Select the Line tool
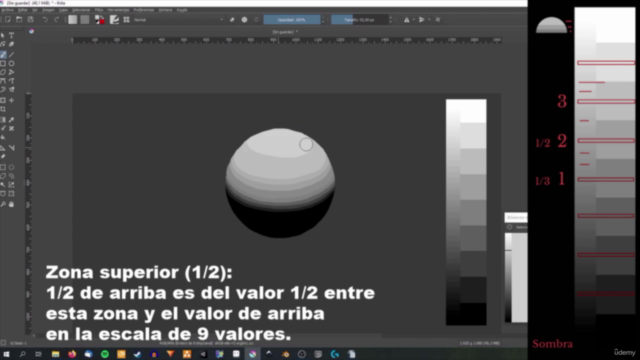 [x=11, y=54]
